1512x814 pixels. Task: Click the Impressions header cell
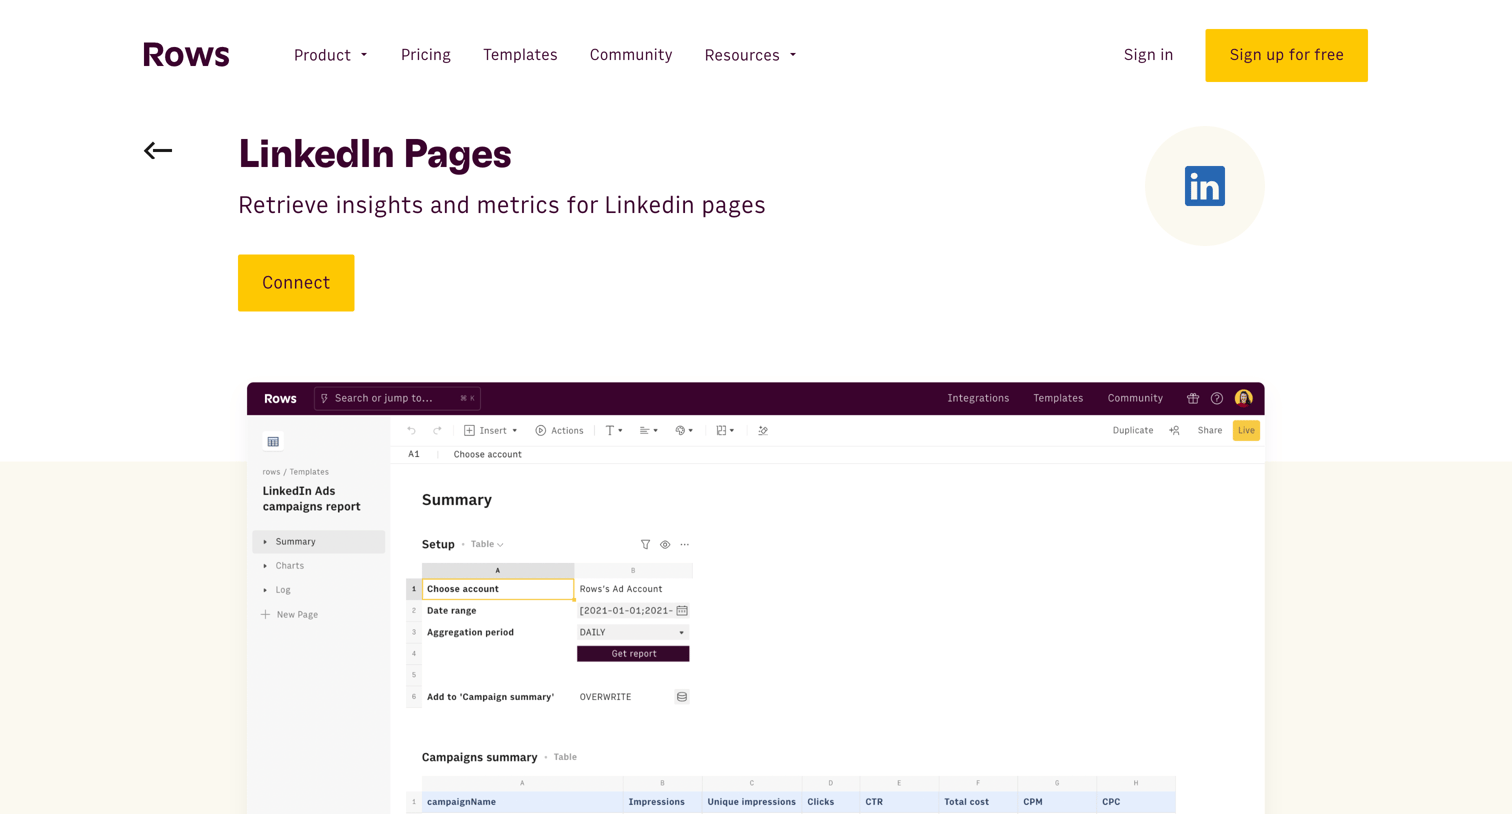(662, 802)
